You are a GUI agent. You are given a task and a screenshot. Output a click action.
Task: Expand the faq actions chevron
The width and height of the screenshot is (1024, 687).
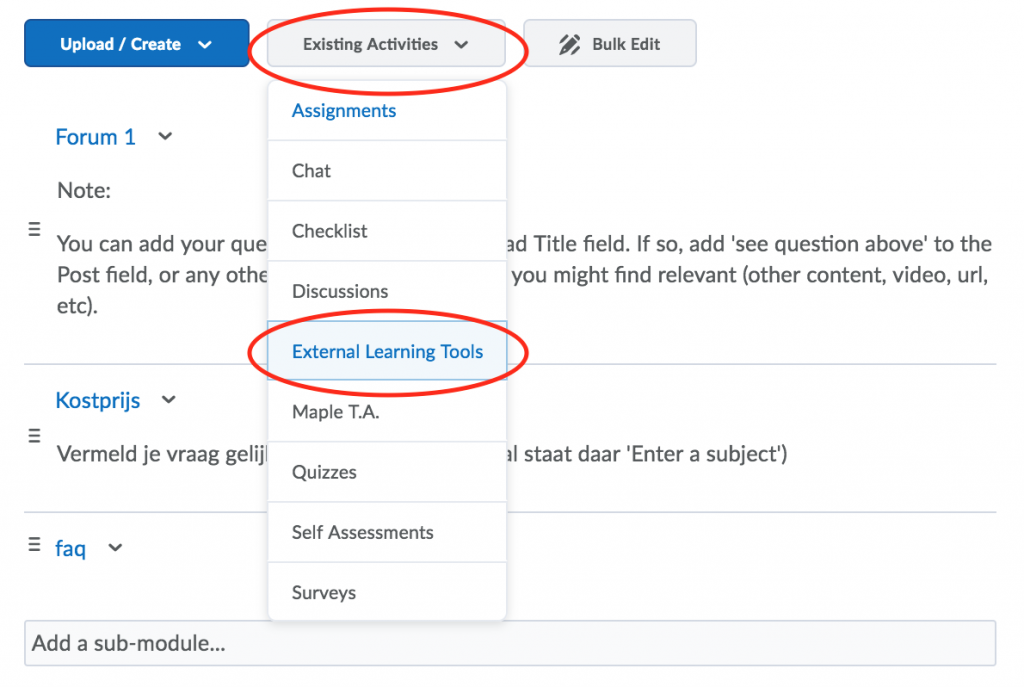[114, 548]
